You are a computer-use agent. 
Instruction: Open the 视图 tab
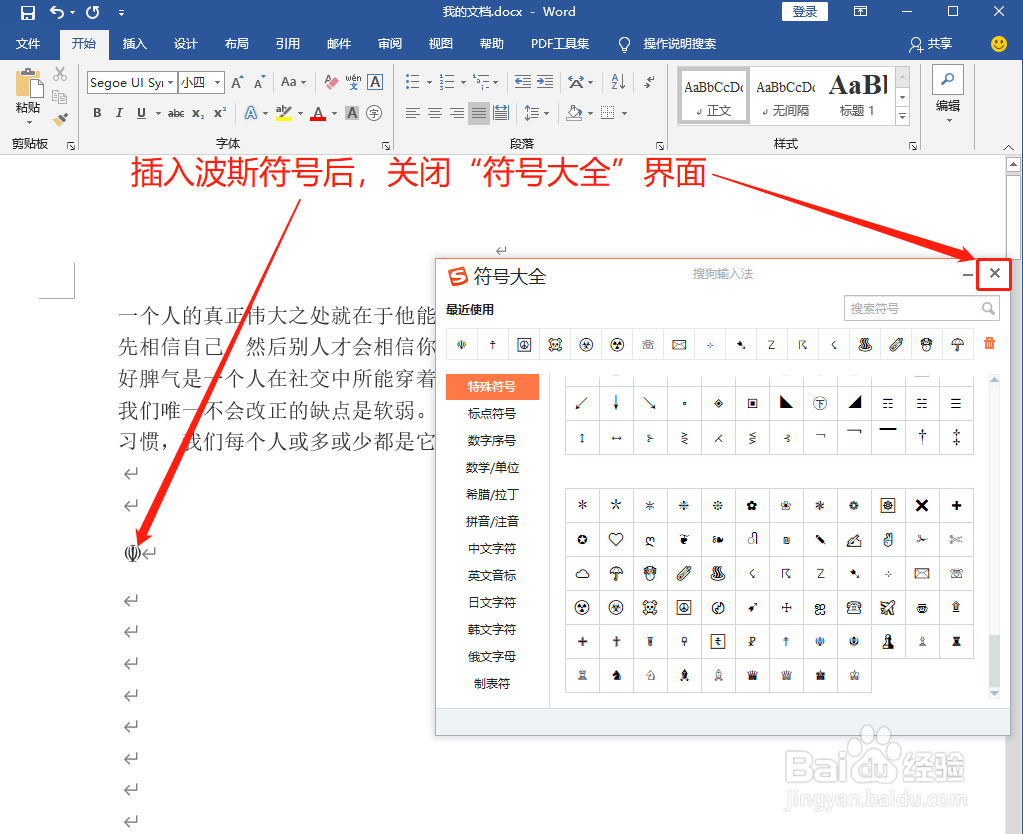(x=440, y=44)
